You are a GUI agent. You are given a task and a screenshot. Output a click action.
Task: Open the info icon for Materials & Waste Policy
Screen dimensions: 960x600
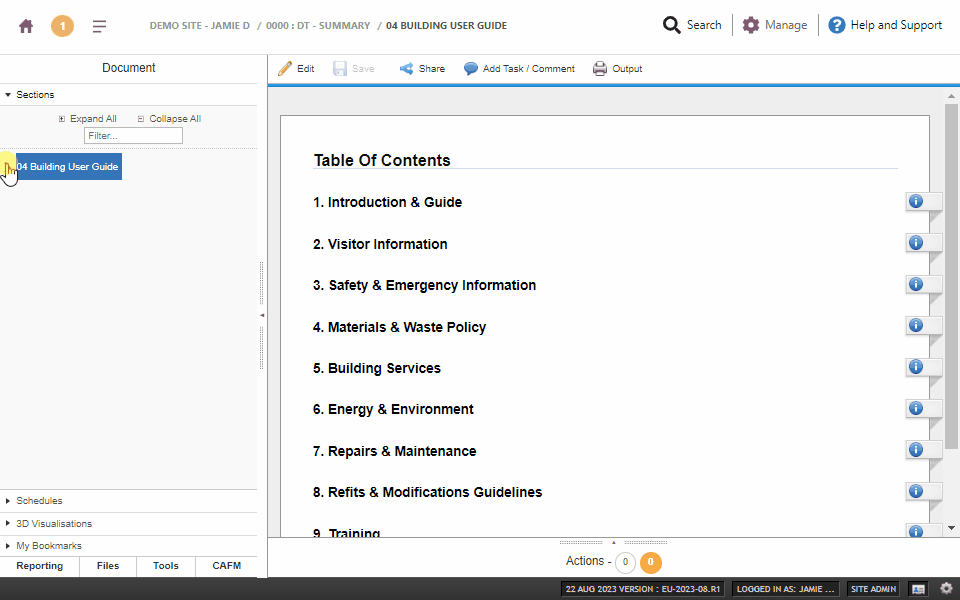pos(916,325)
